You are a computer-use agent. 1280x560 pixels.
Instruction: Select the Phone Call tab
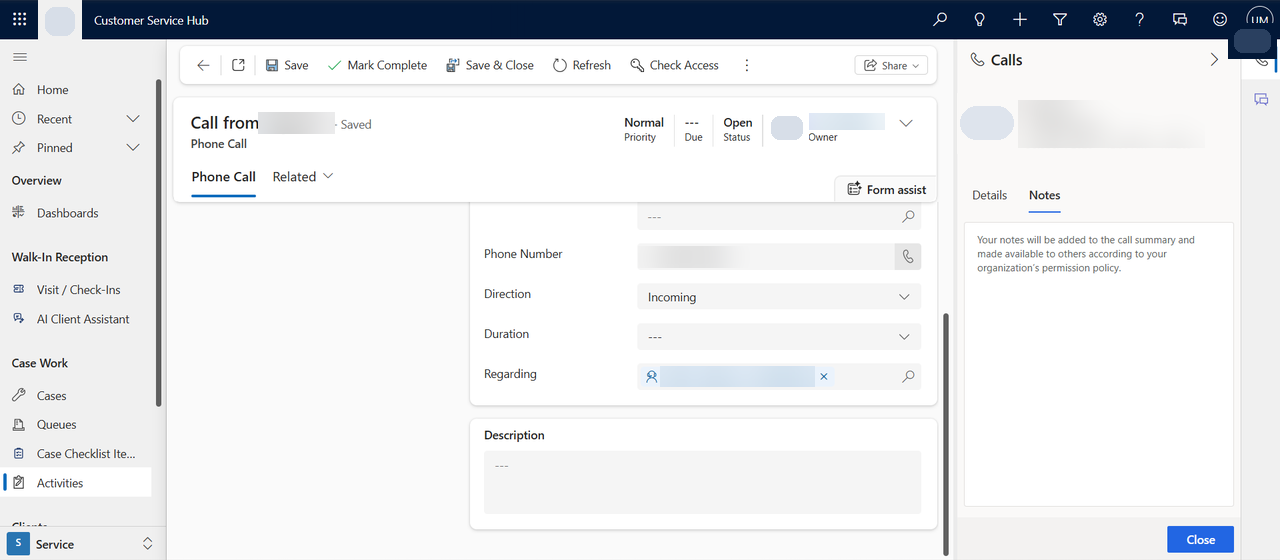tap(223, 177)
